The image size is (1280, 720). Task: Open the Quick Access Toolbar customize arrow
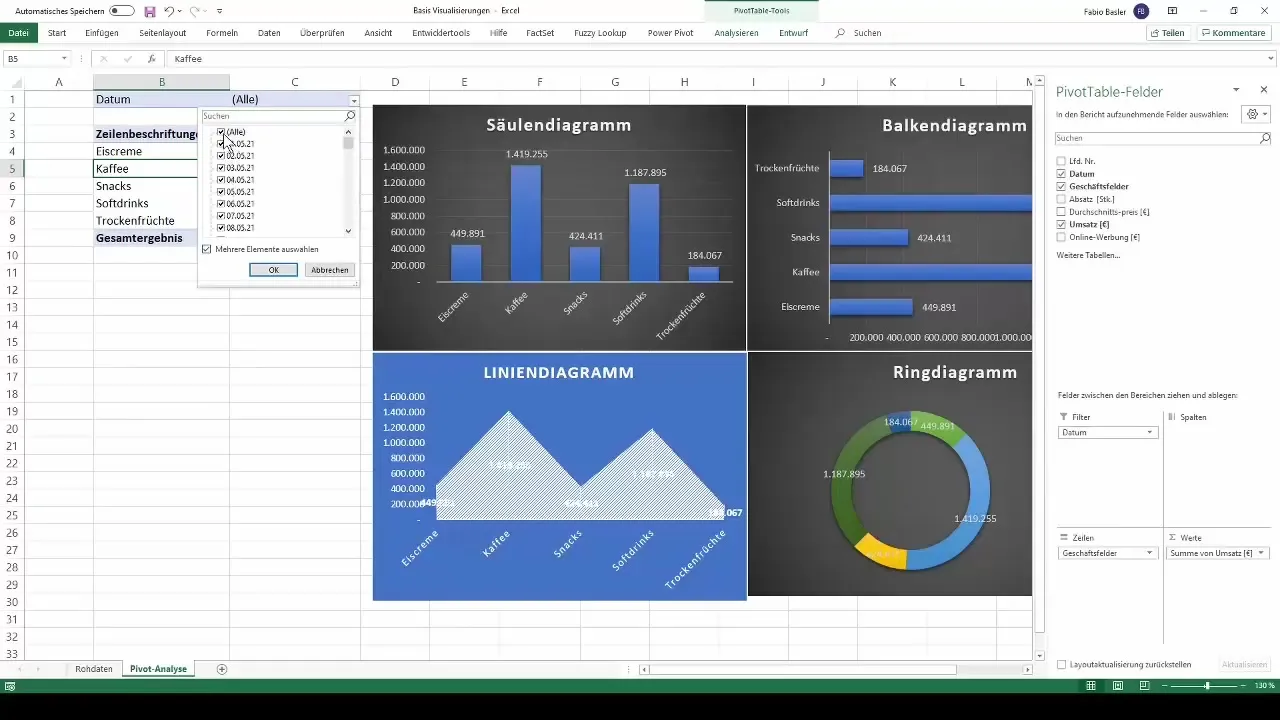[x=219, y=11]
